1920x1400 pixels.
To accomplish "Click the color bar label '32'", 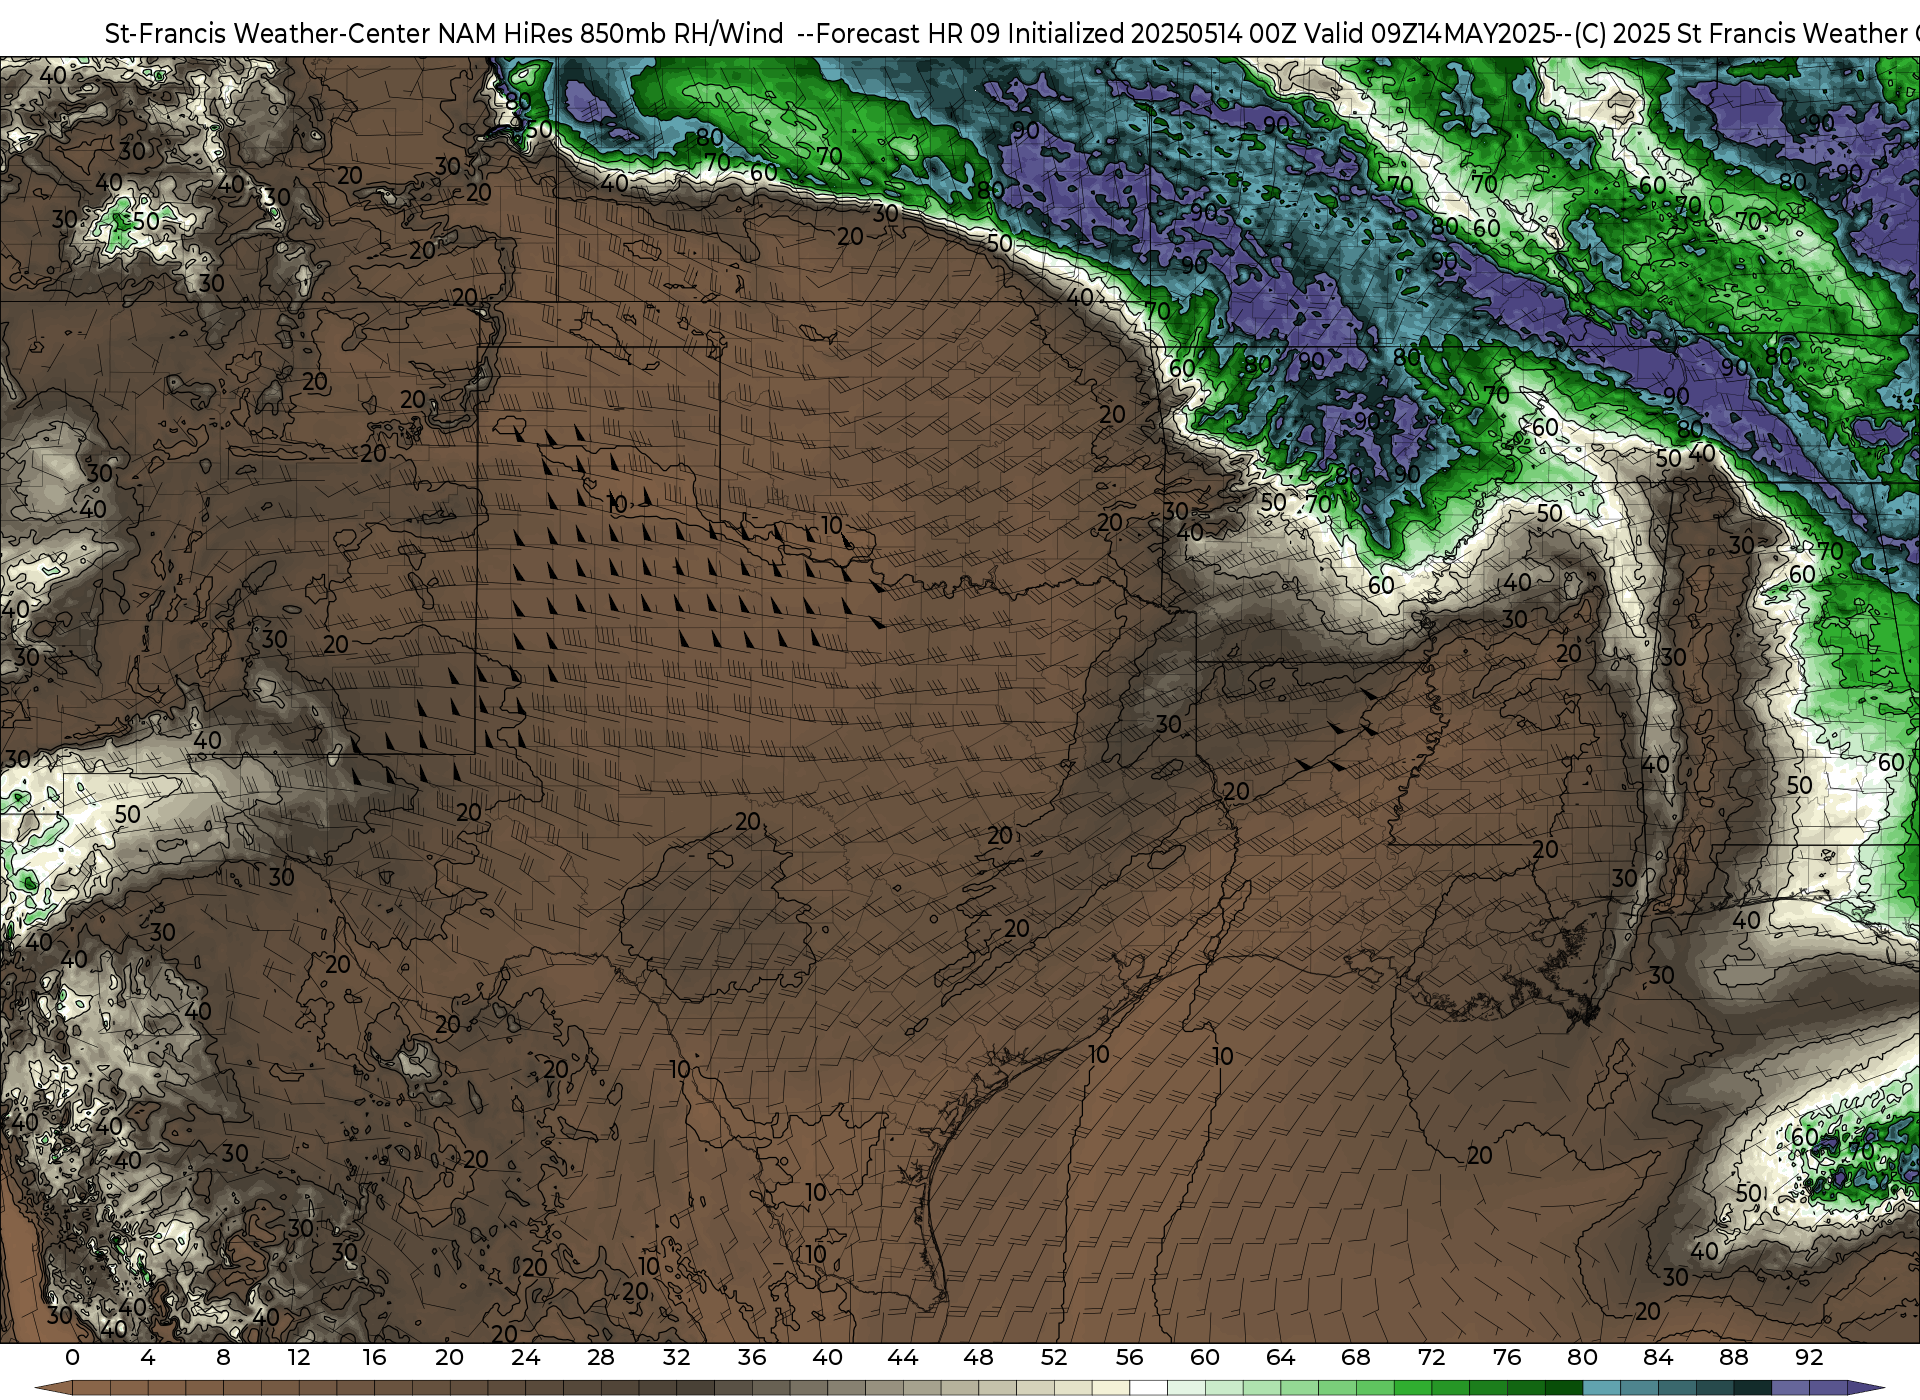I will (x=676, y=1357).
